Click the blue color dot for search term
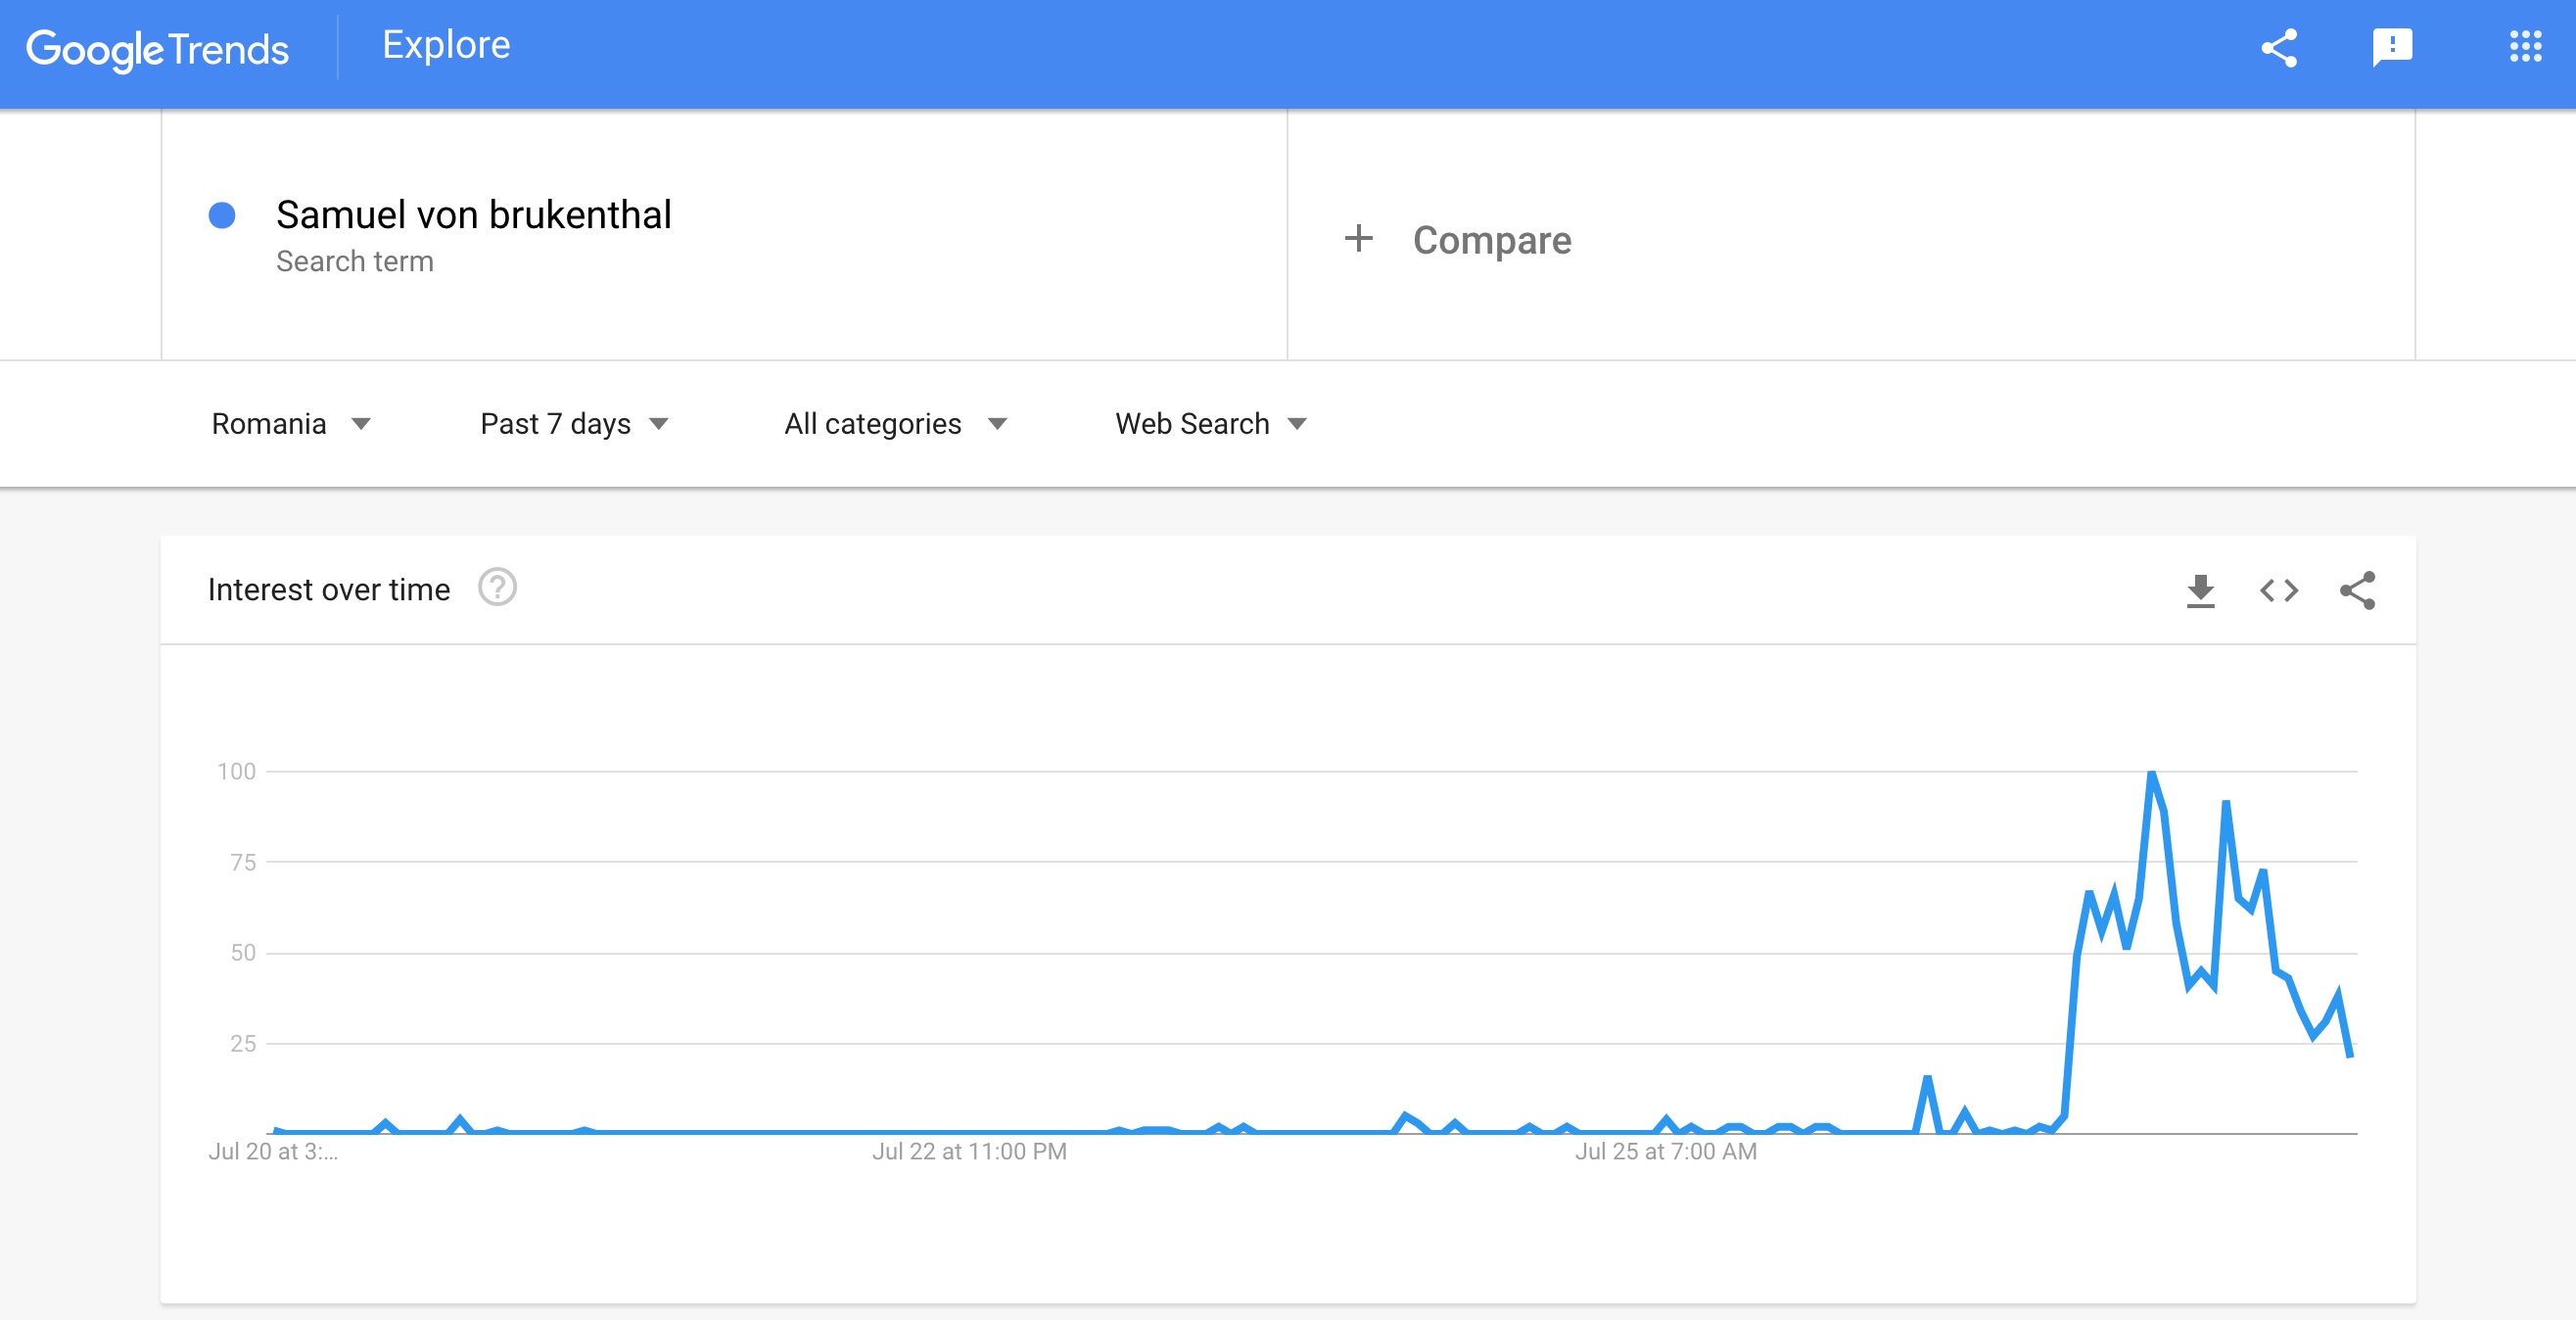Screen dimensions: 2576x1320 pyautogui.click(x=221, y=215)
